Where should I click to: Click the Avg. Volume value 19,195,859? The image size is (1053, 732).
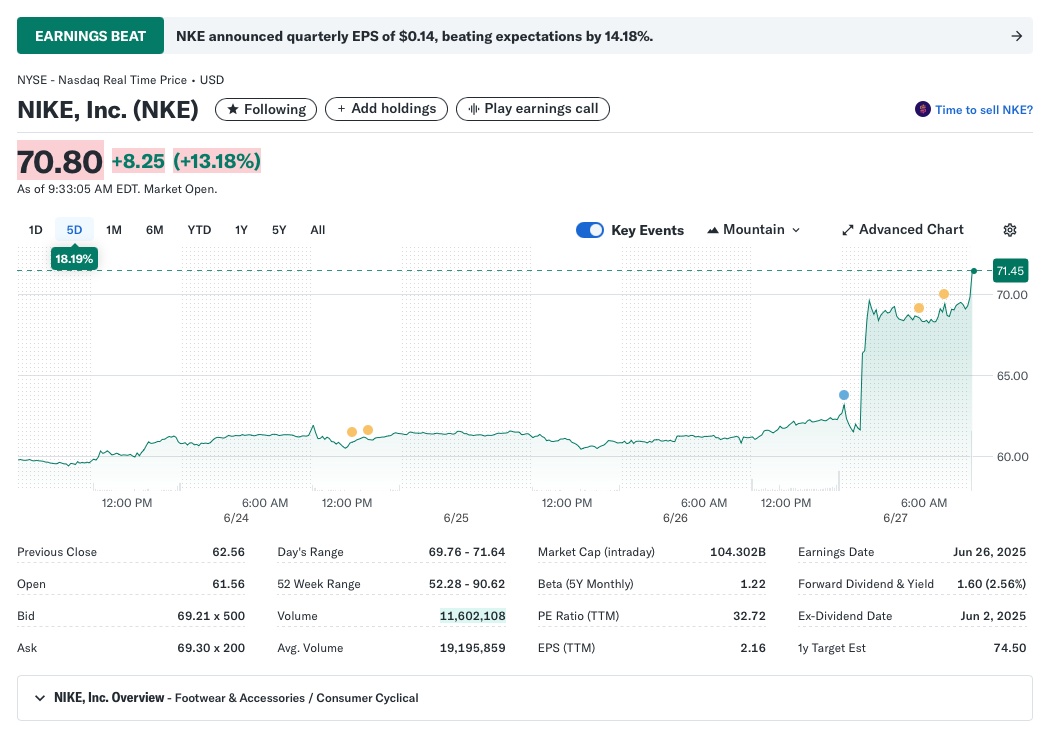tap(472, 648)
